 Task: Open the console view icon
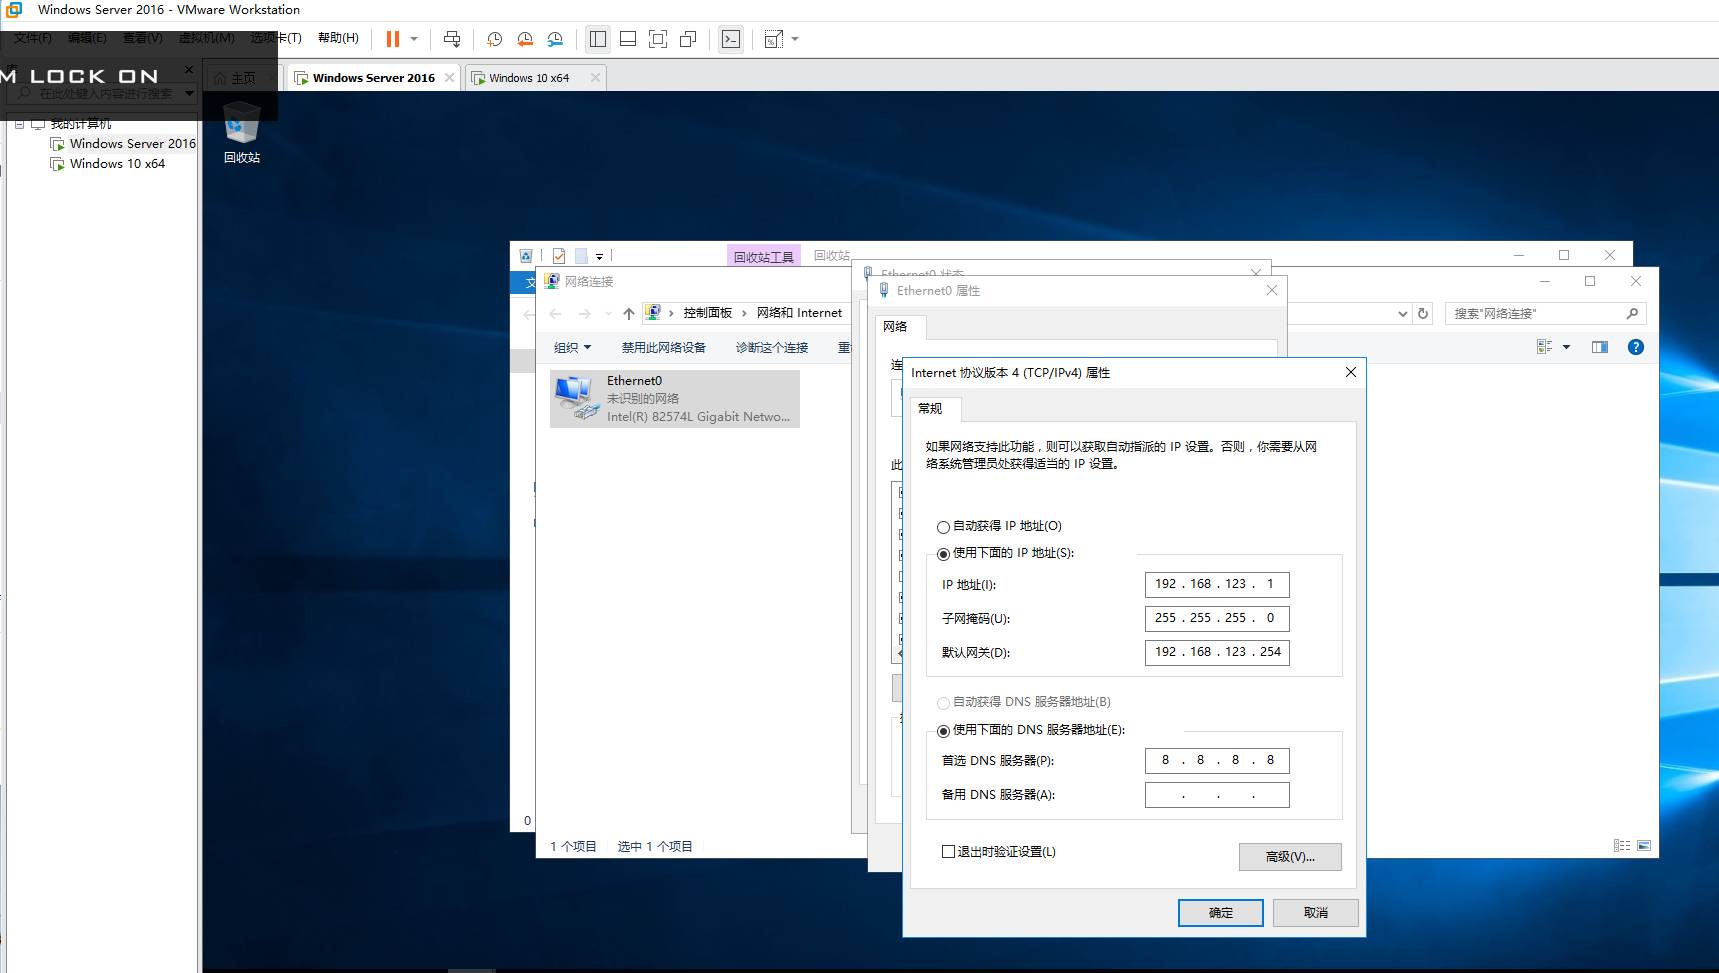click(x=731, y=39)
